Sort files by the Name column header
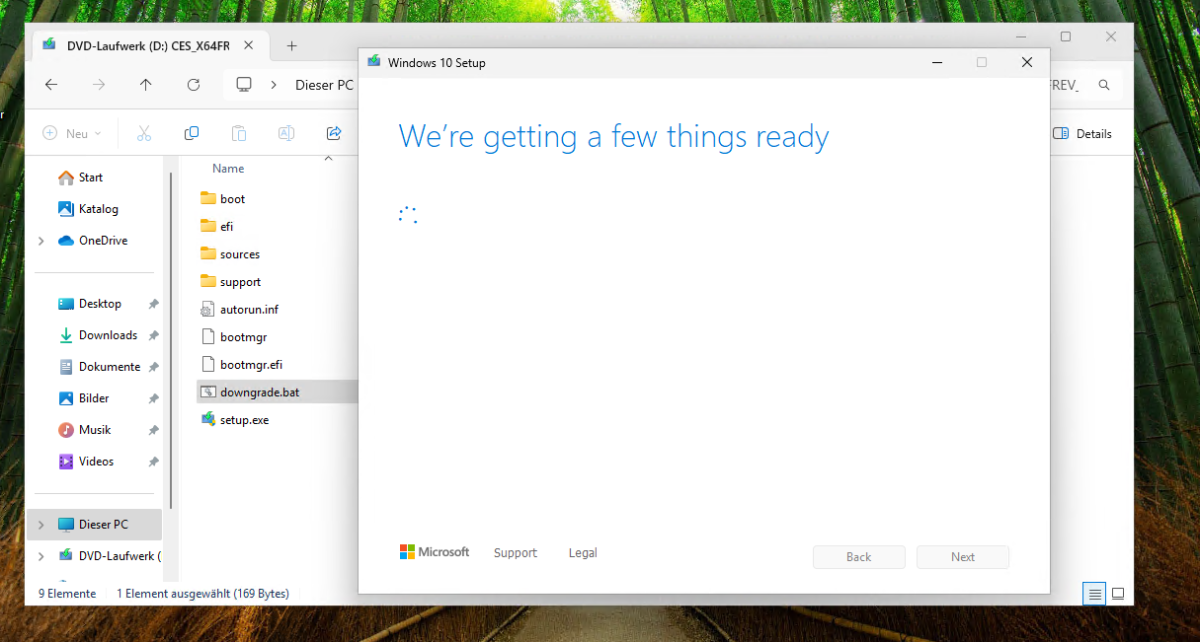The height and width of the screenshot is (642, 1200). [x=228, y=168]
